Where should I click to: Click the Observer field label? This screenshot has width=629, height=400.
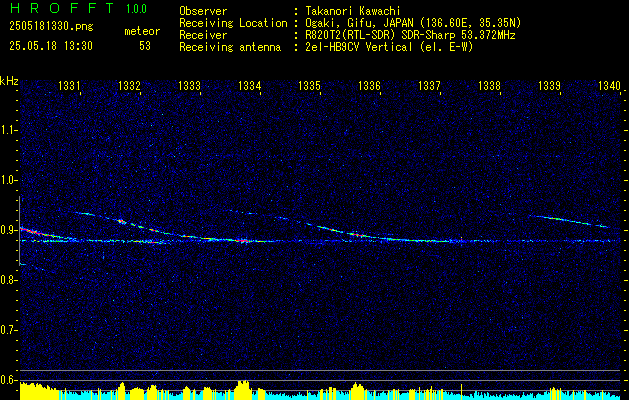point(203,11)
